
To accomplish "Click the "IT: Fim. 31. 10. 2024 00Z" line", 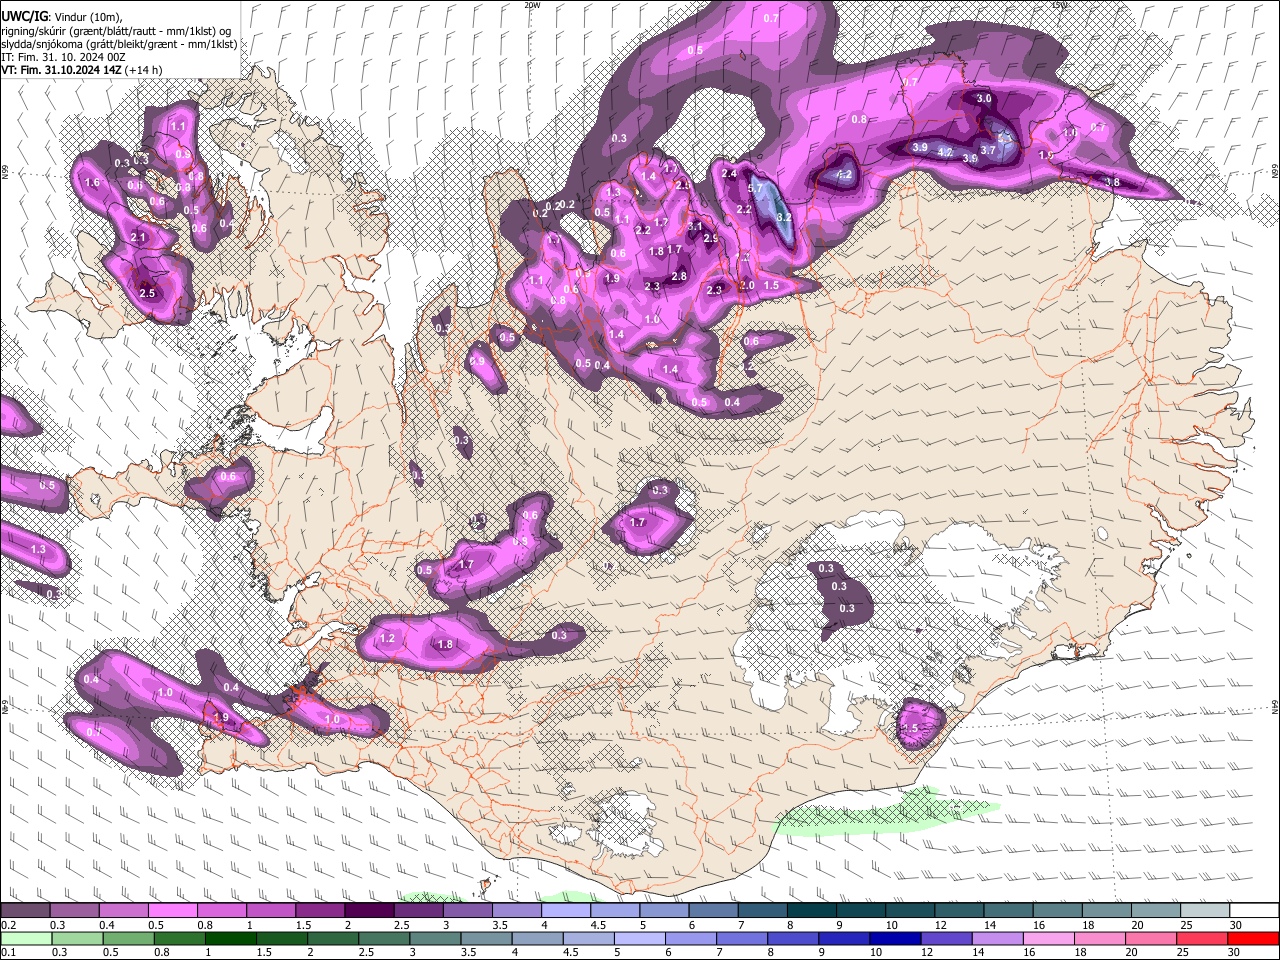I will point(63,57).
